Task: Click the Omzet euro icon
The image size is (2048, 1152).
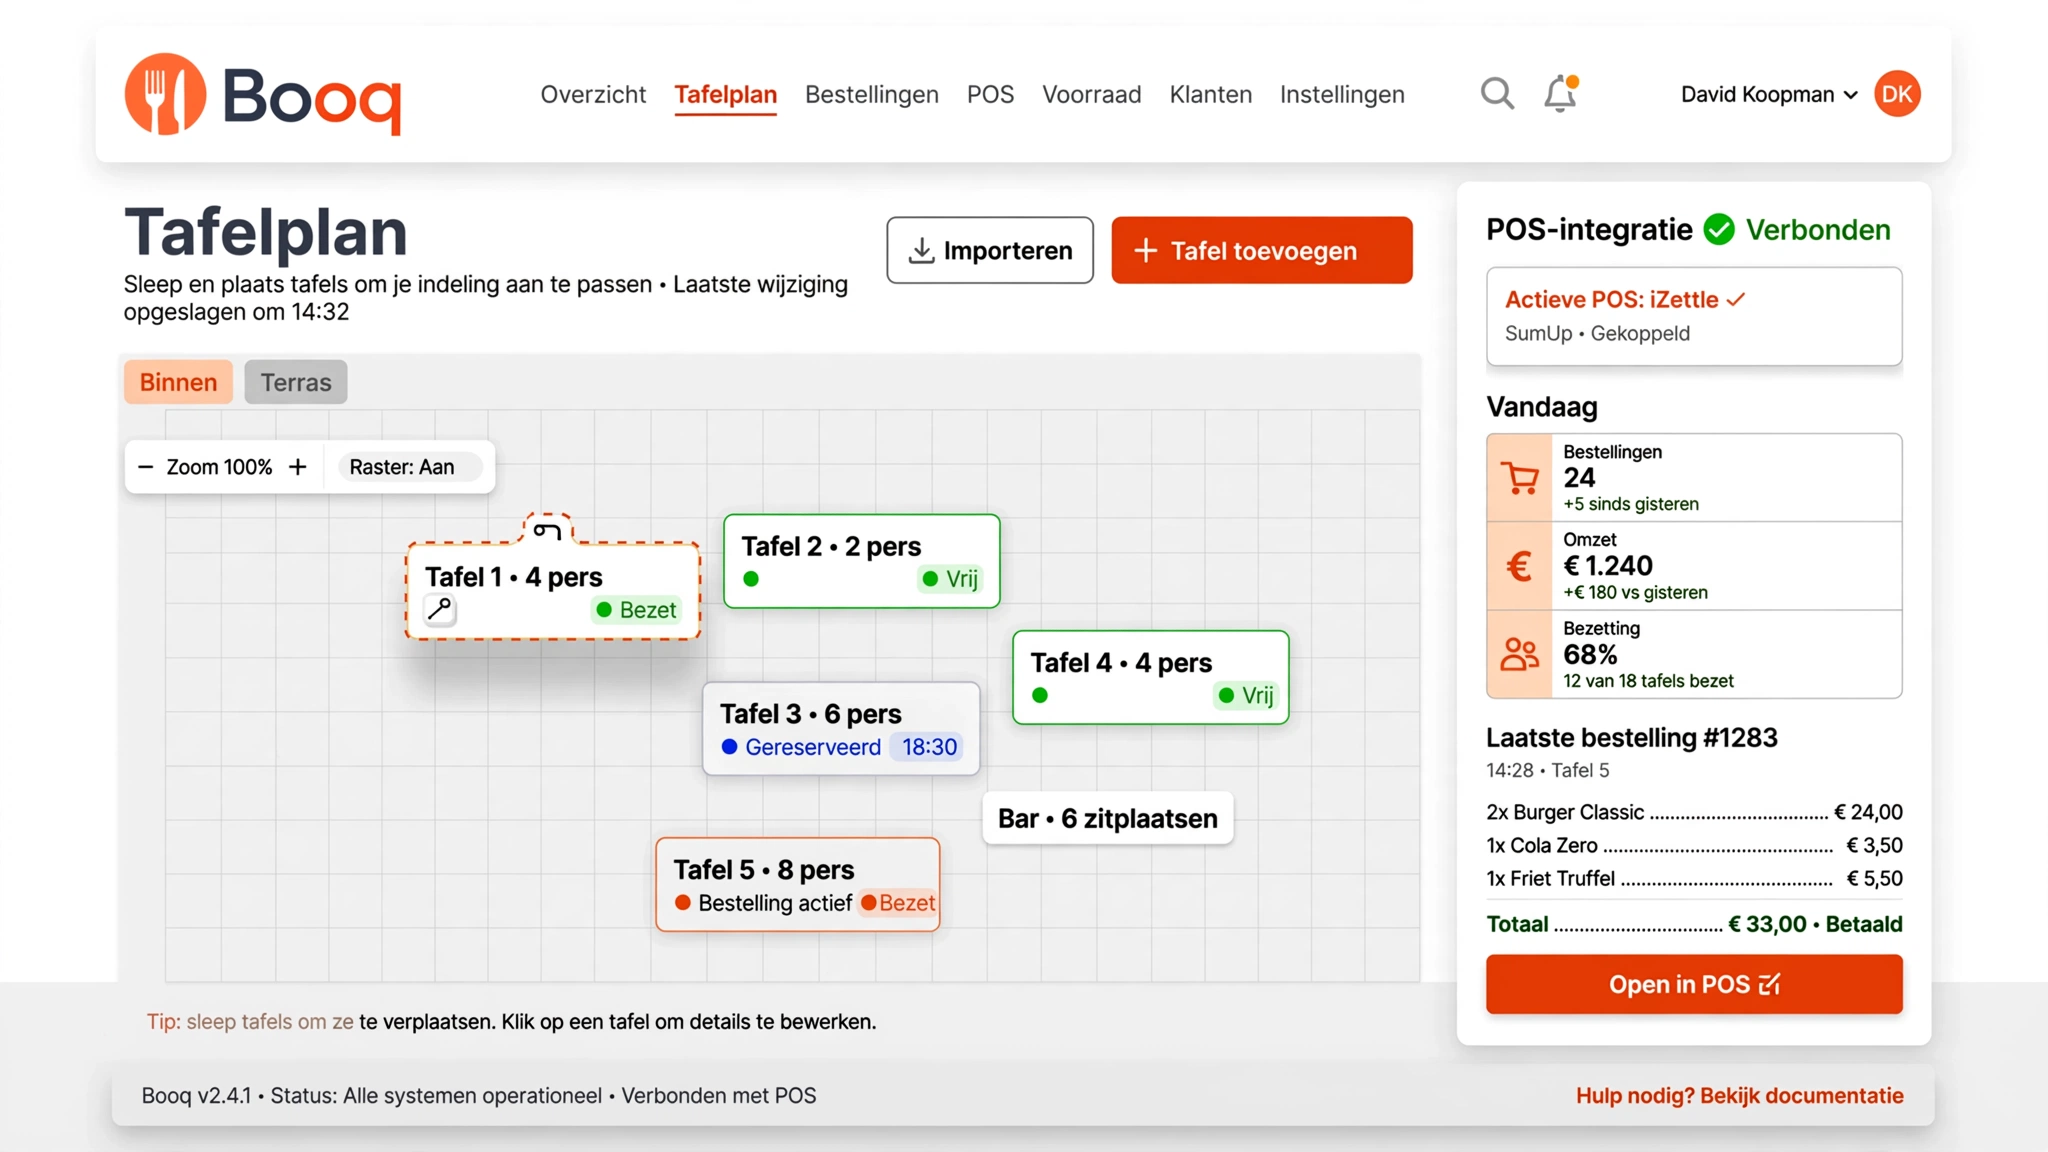Action: (1520, 566)
